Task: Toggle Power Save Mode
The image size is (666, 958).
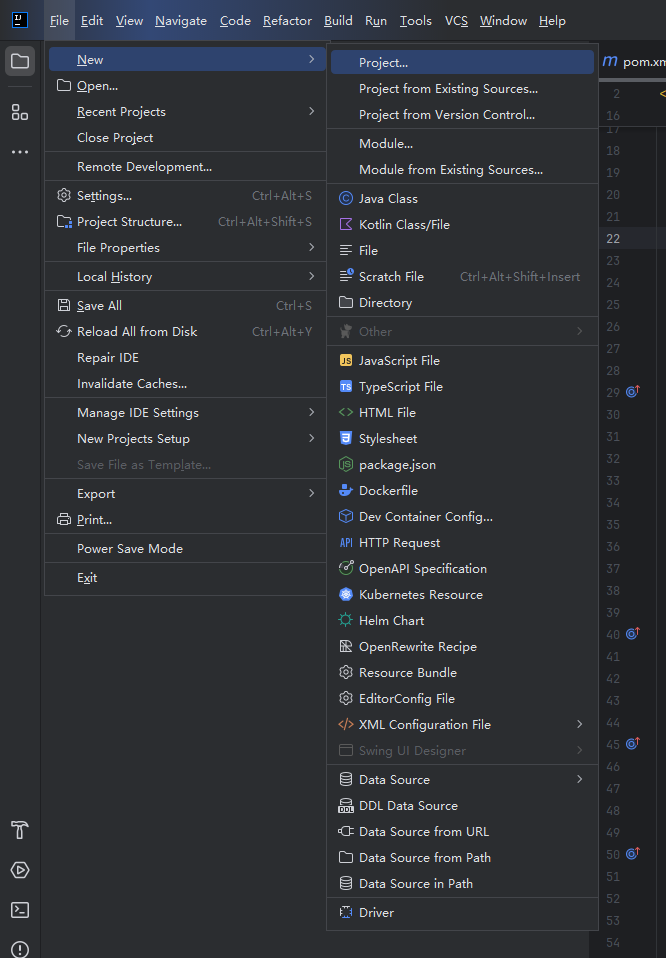Action: pyautogui.click(x=186, y=549)
